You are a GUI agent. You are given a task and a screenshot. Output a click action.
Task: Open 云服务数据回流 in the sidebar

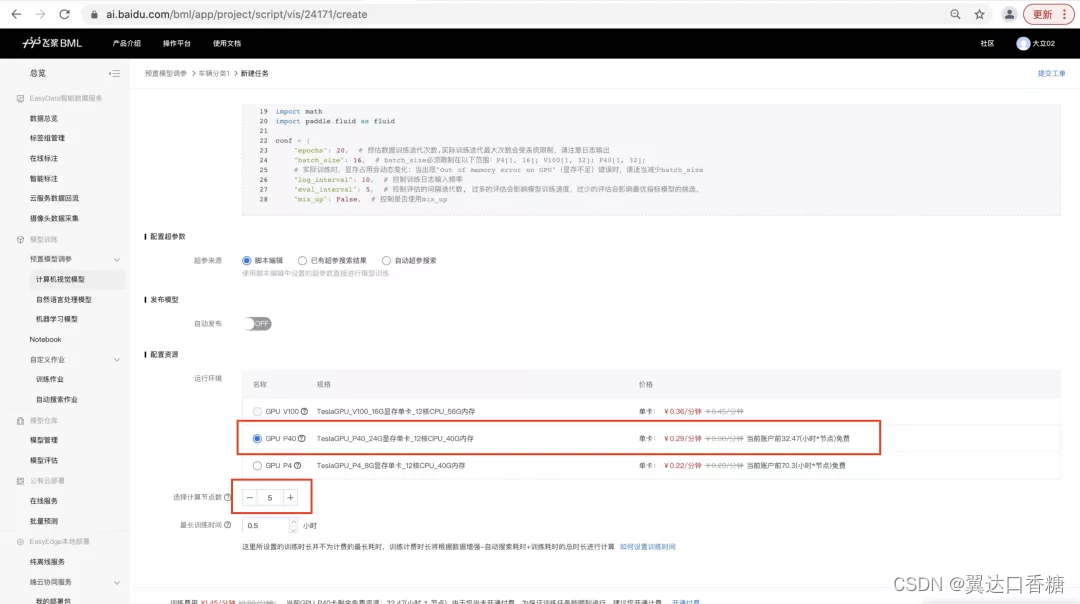pos(54,198)
